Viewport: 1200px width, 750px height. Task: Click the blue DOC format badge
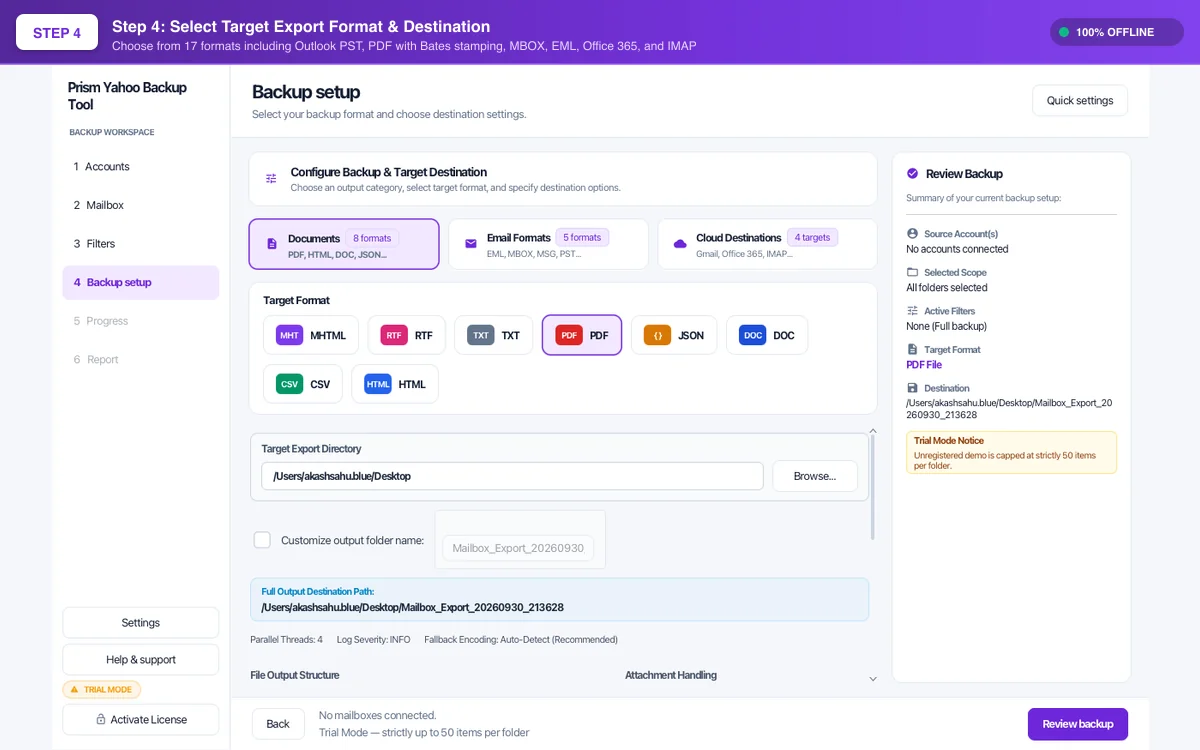coord(753,335)
